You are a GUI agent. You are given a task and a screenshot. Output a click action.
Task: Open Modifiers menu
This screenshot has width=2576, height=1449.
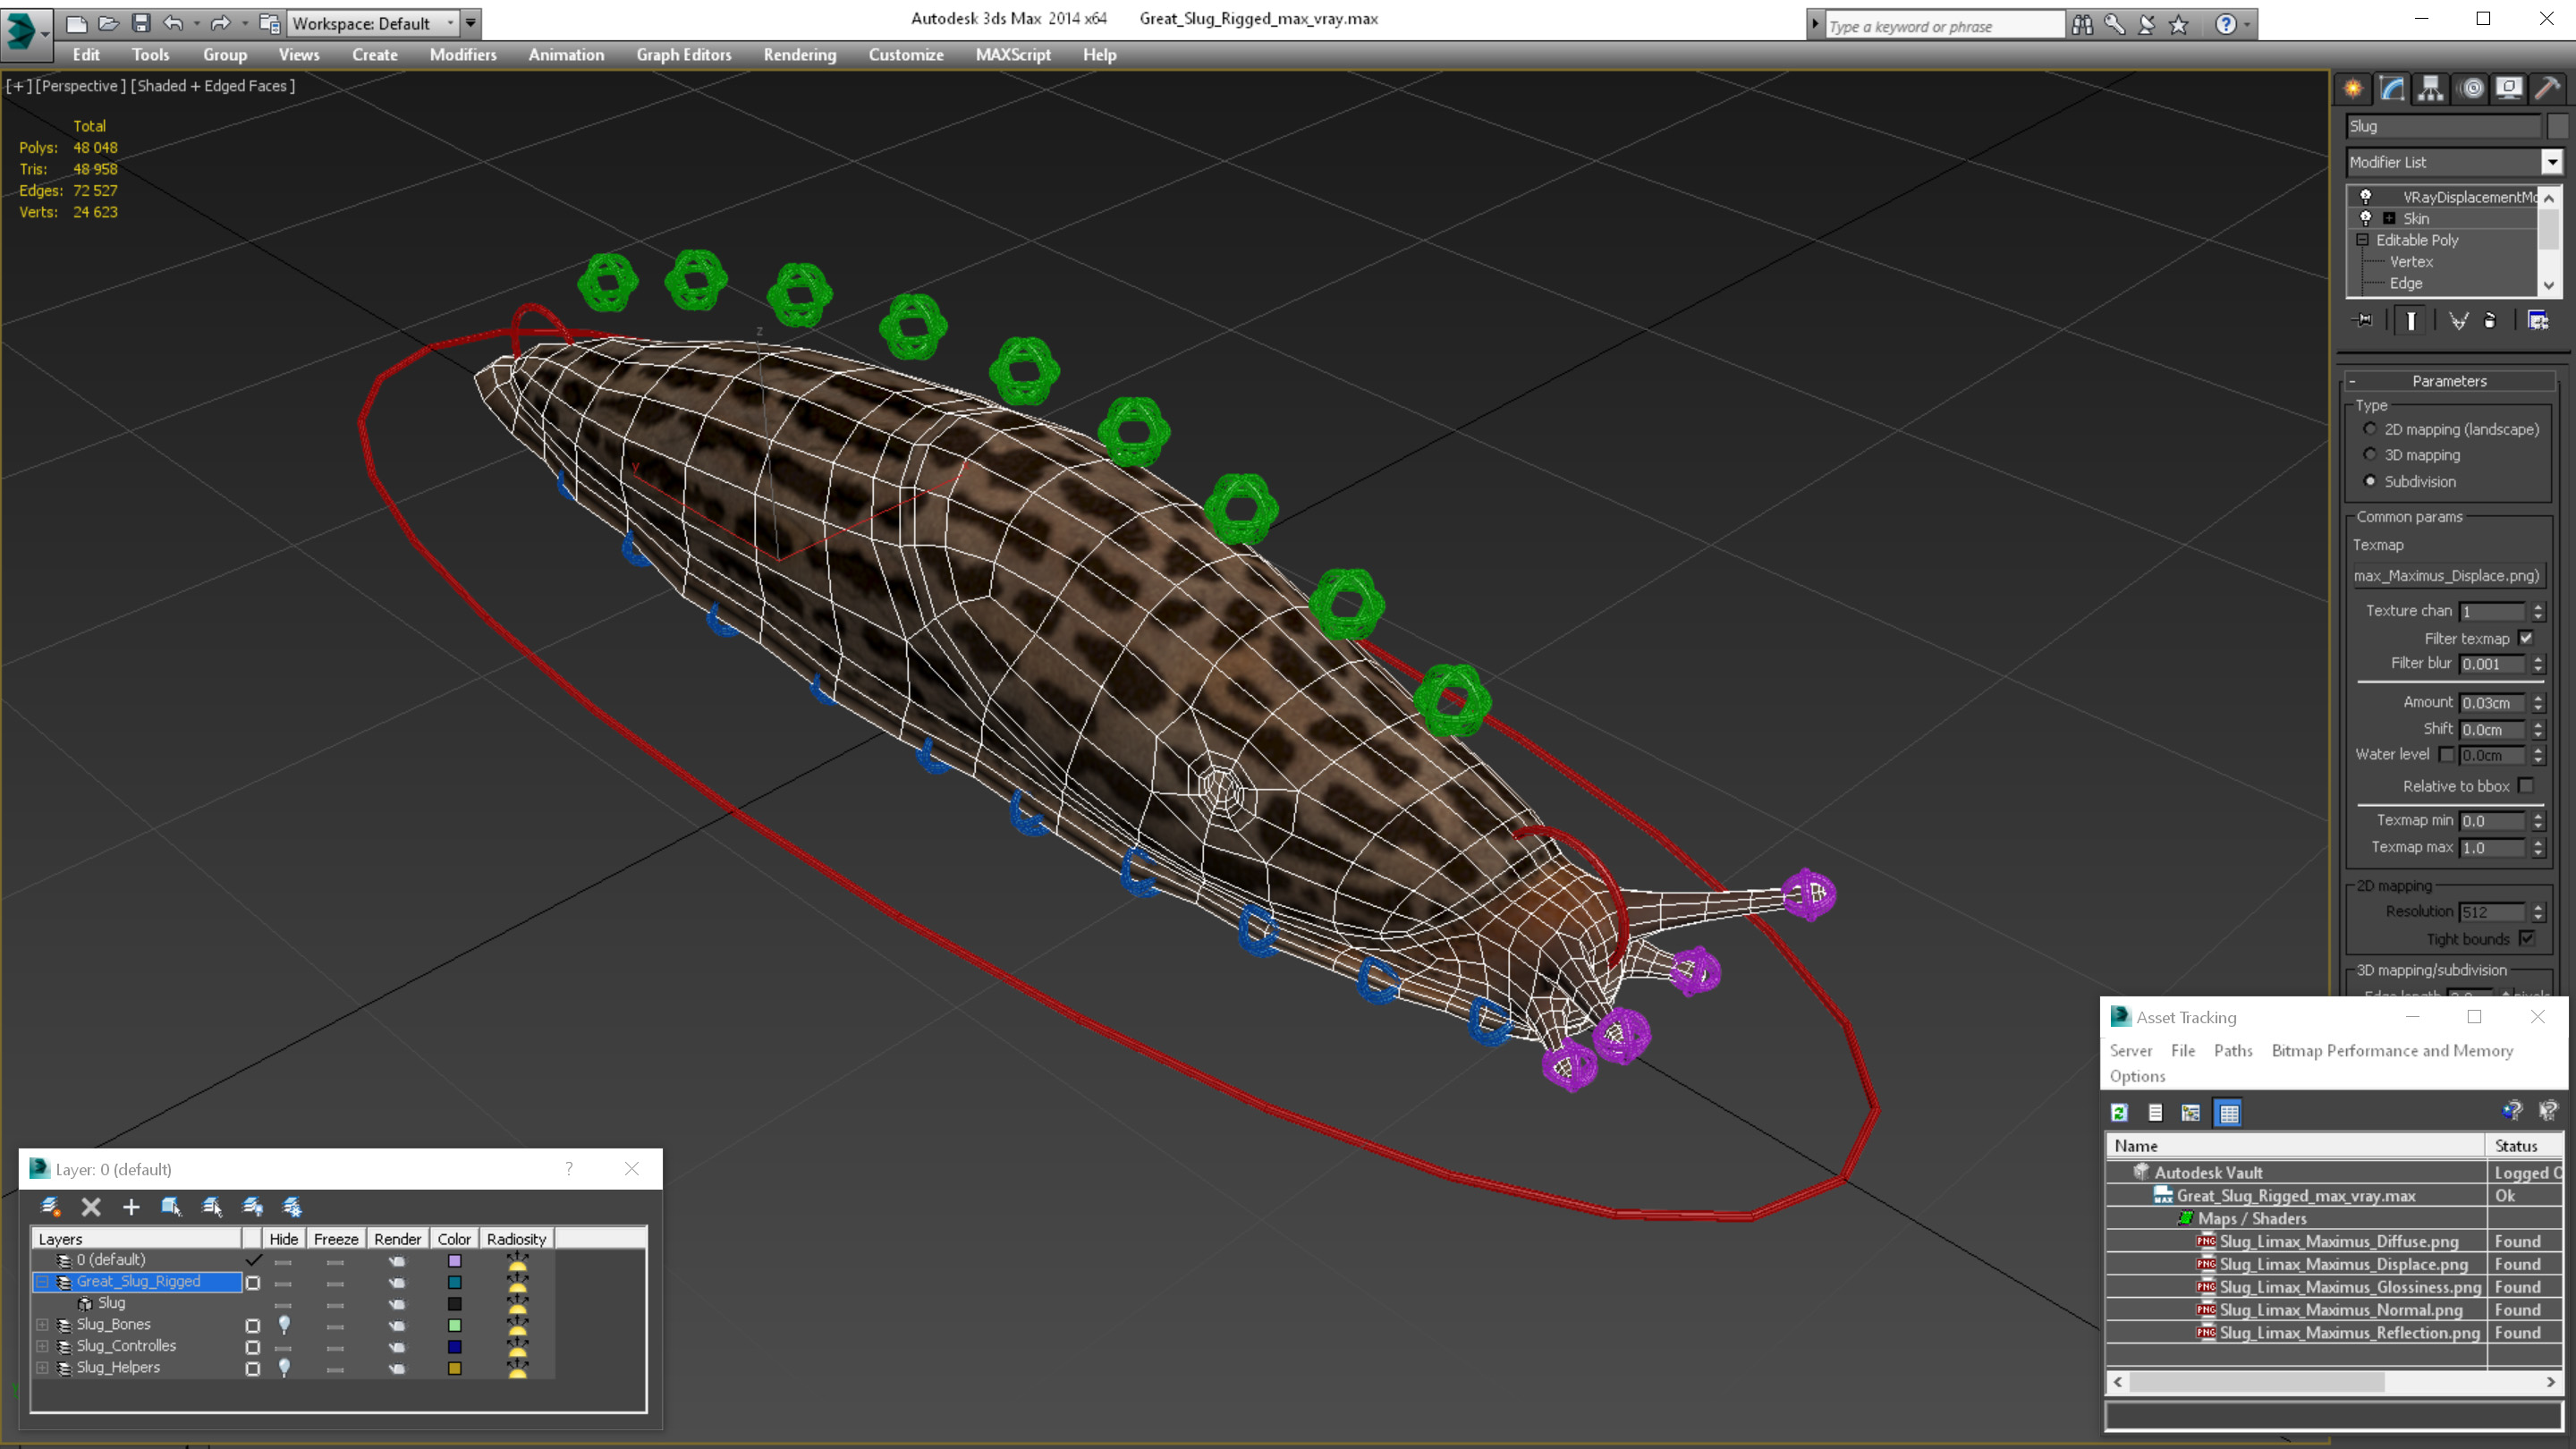pos(463,55)
